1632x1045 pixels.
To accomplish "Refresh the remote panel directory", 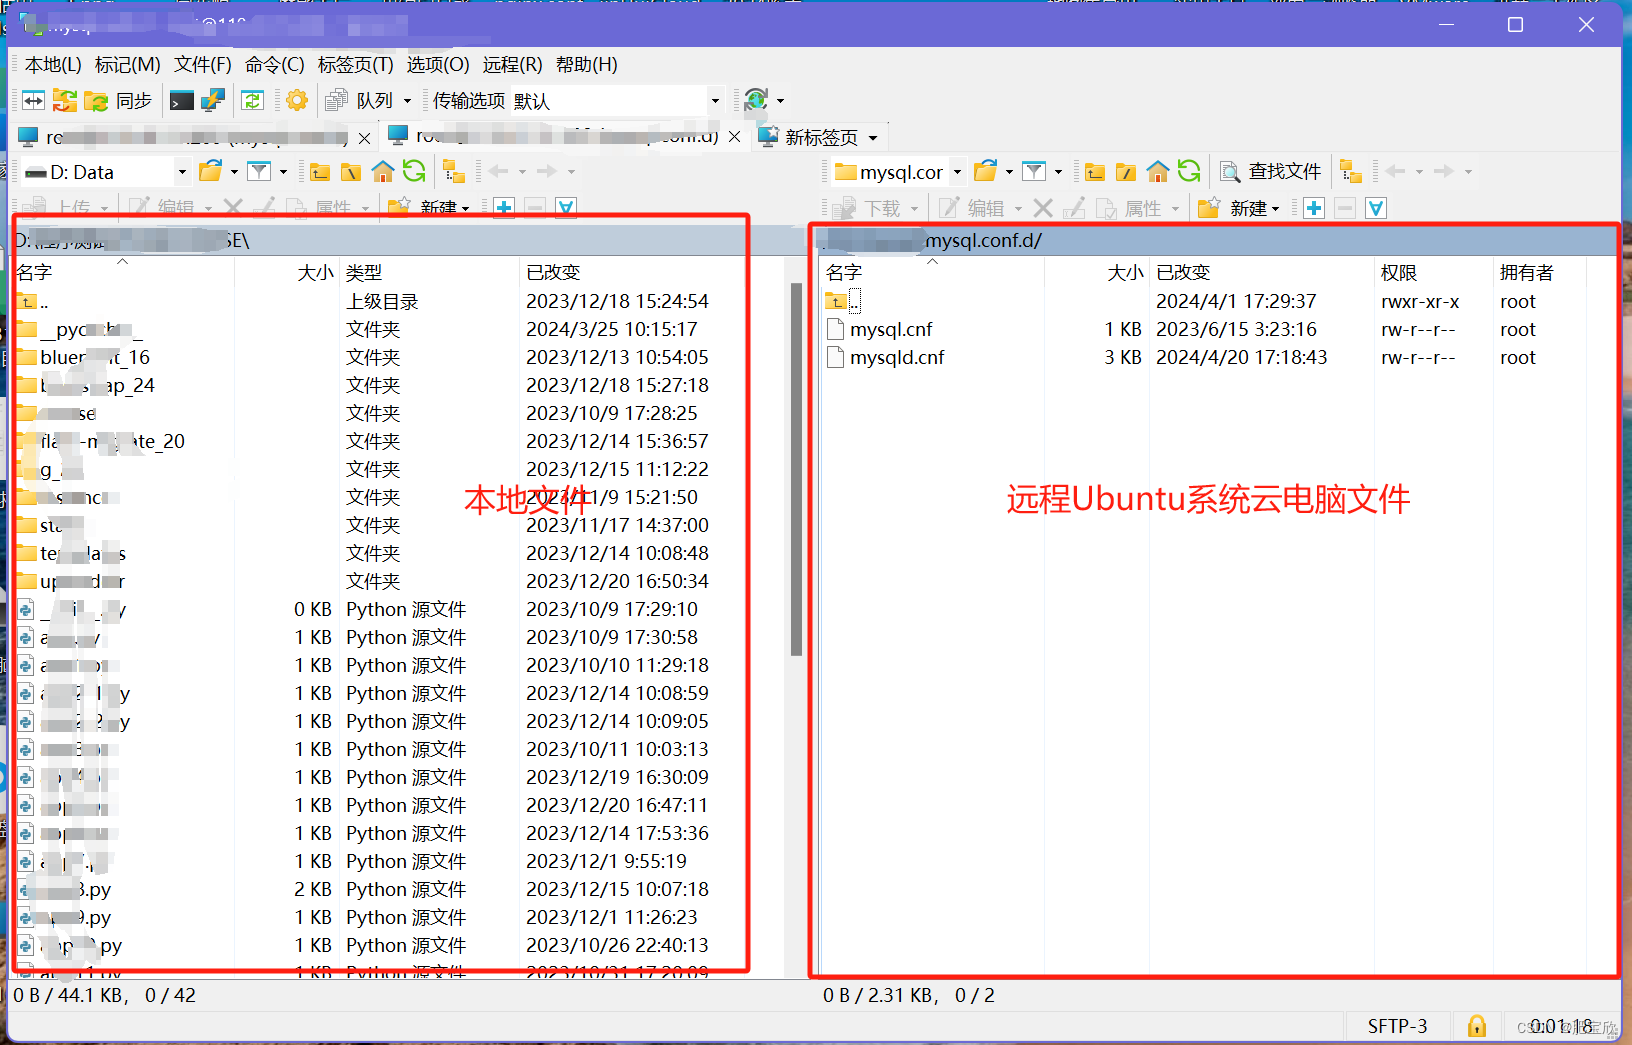I will [x=1189, y=171].
